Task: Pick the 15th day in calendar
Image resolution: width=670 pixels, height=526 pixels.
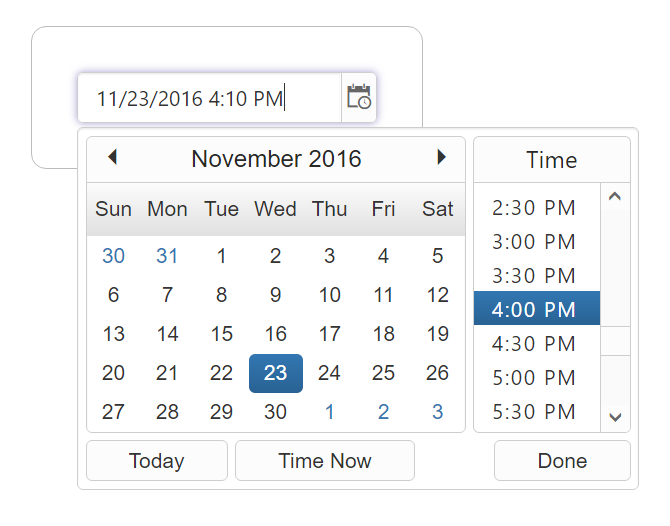Action: click(x=222, y=334)
